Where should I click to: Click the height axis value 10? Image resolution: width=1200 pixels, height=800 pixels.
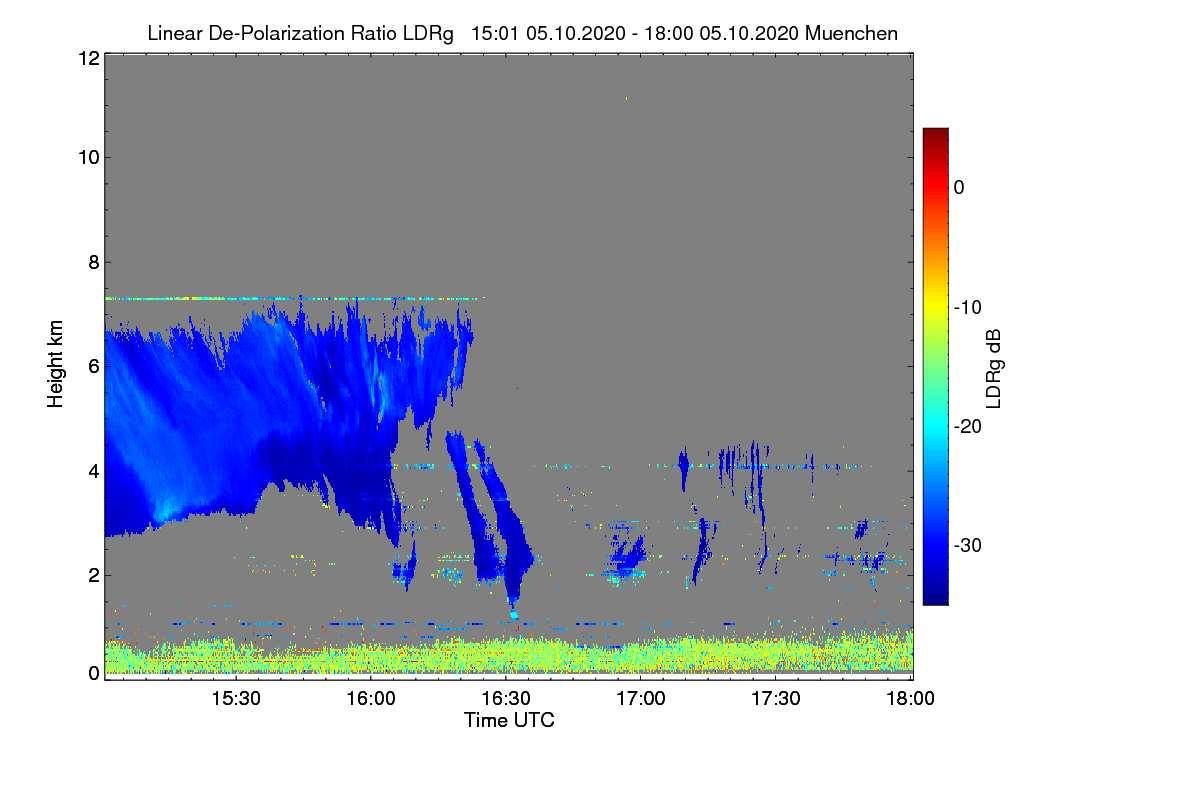[x=88, y=157]
